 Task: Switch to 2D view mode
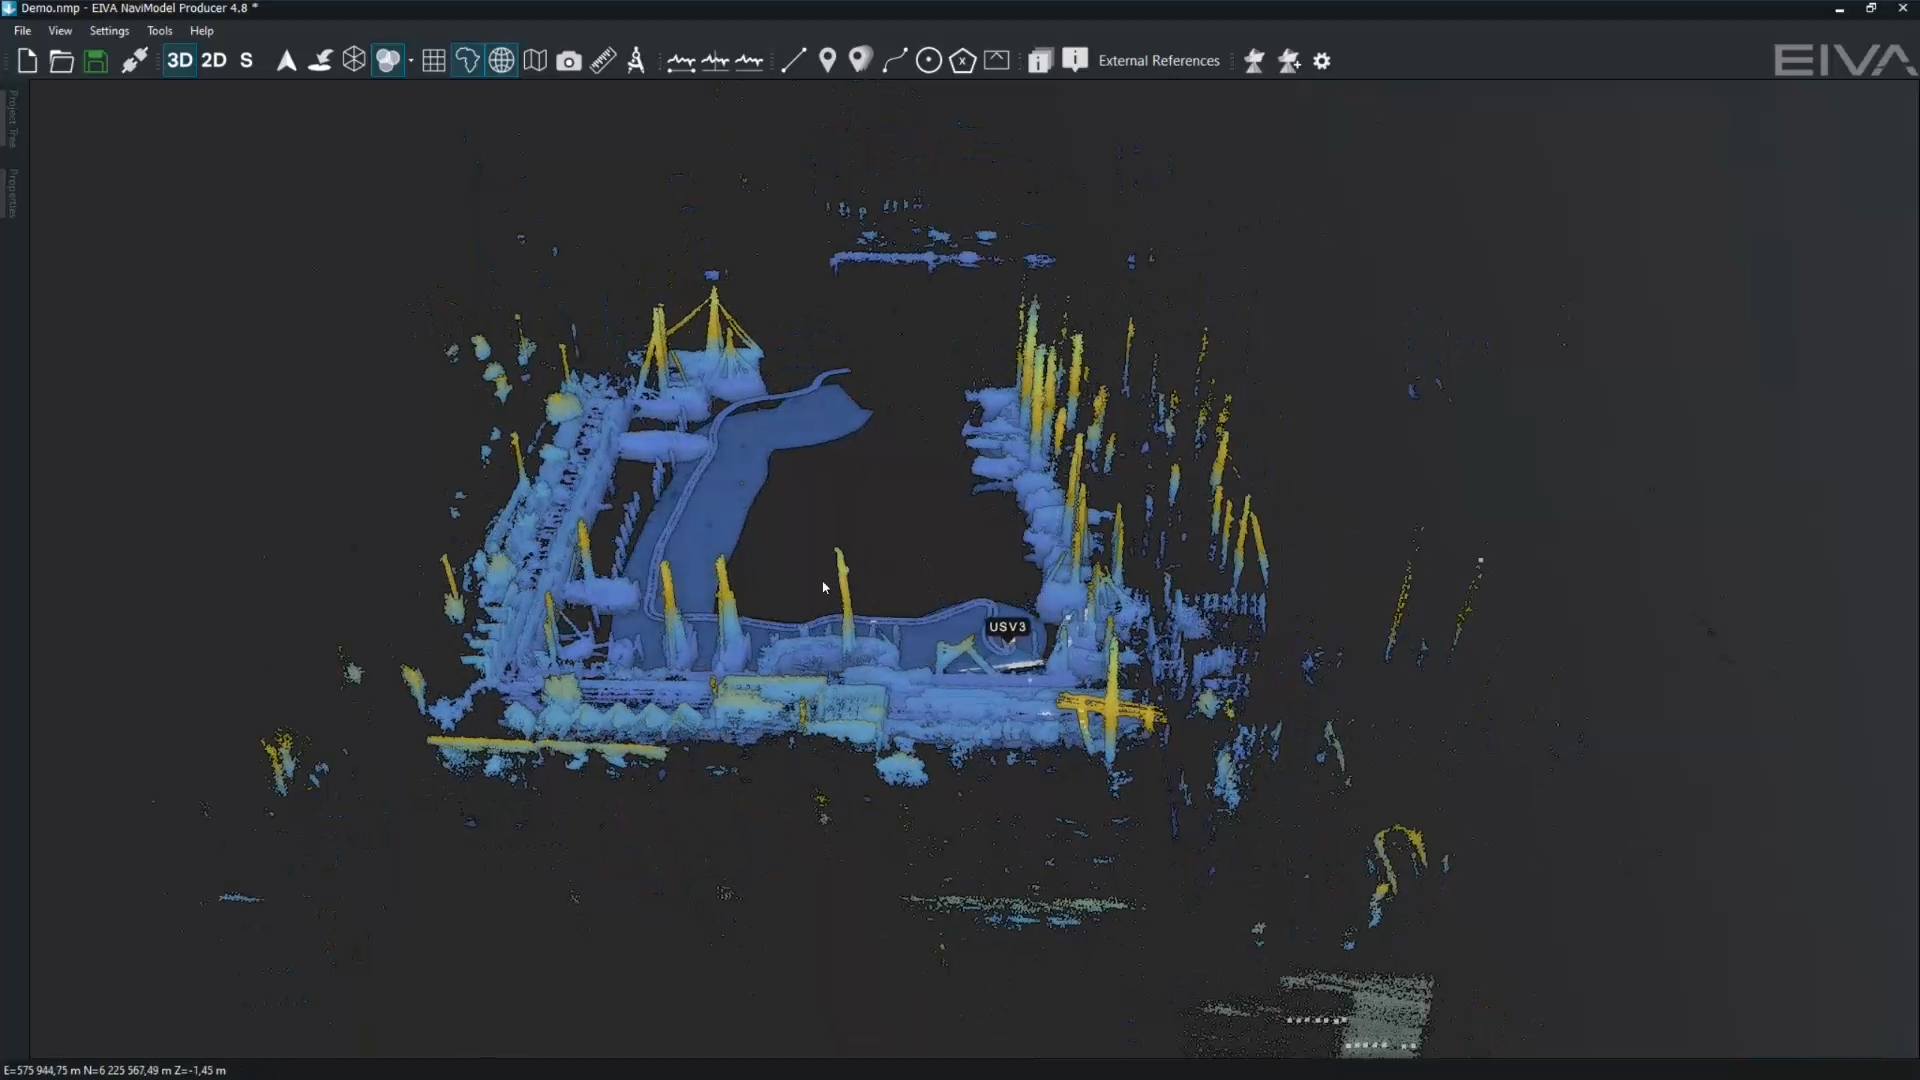point(214,61)
